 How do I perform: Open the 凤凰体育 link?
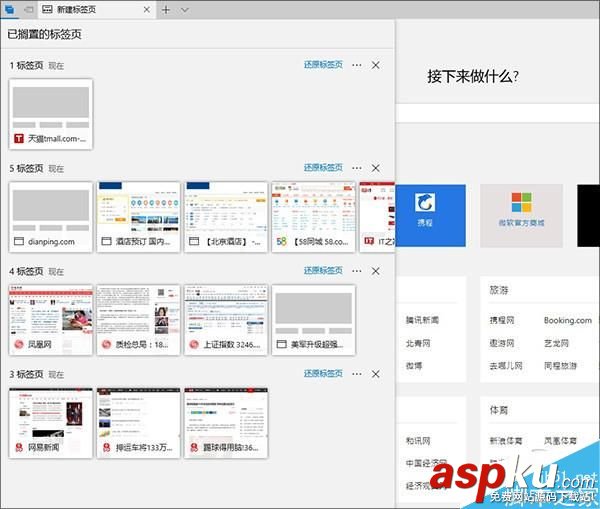[x=560, y=441]
